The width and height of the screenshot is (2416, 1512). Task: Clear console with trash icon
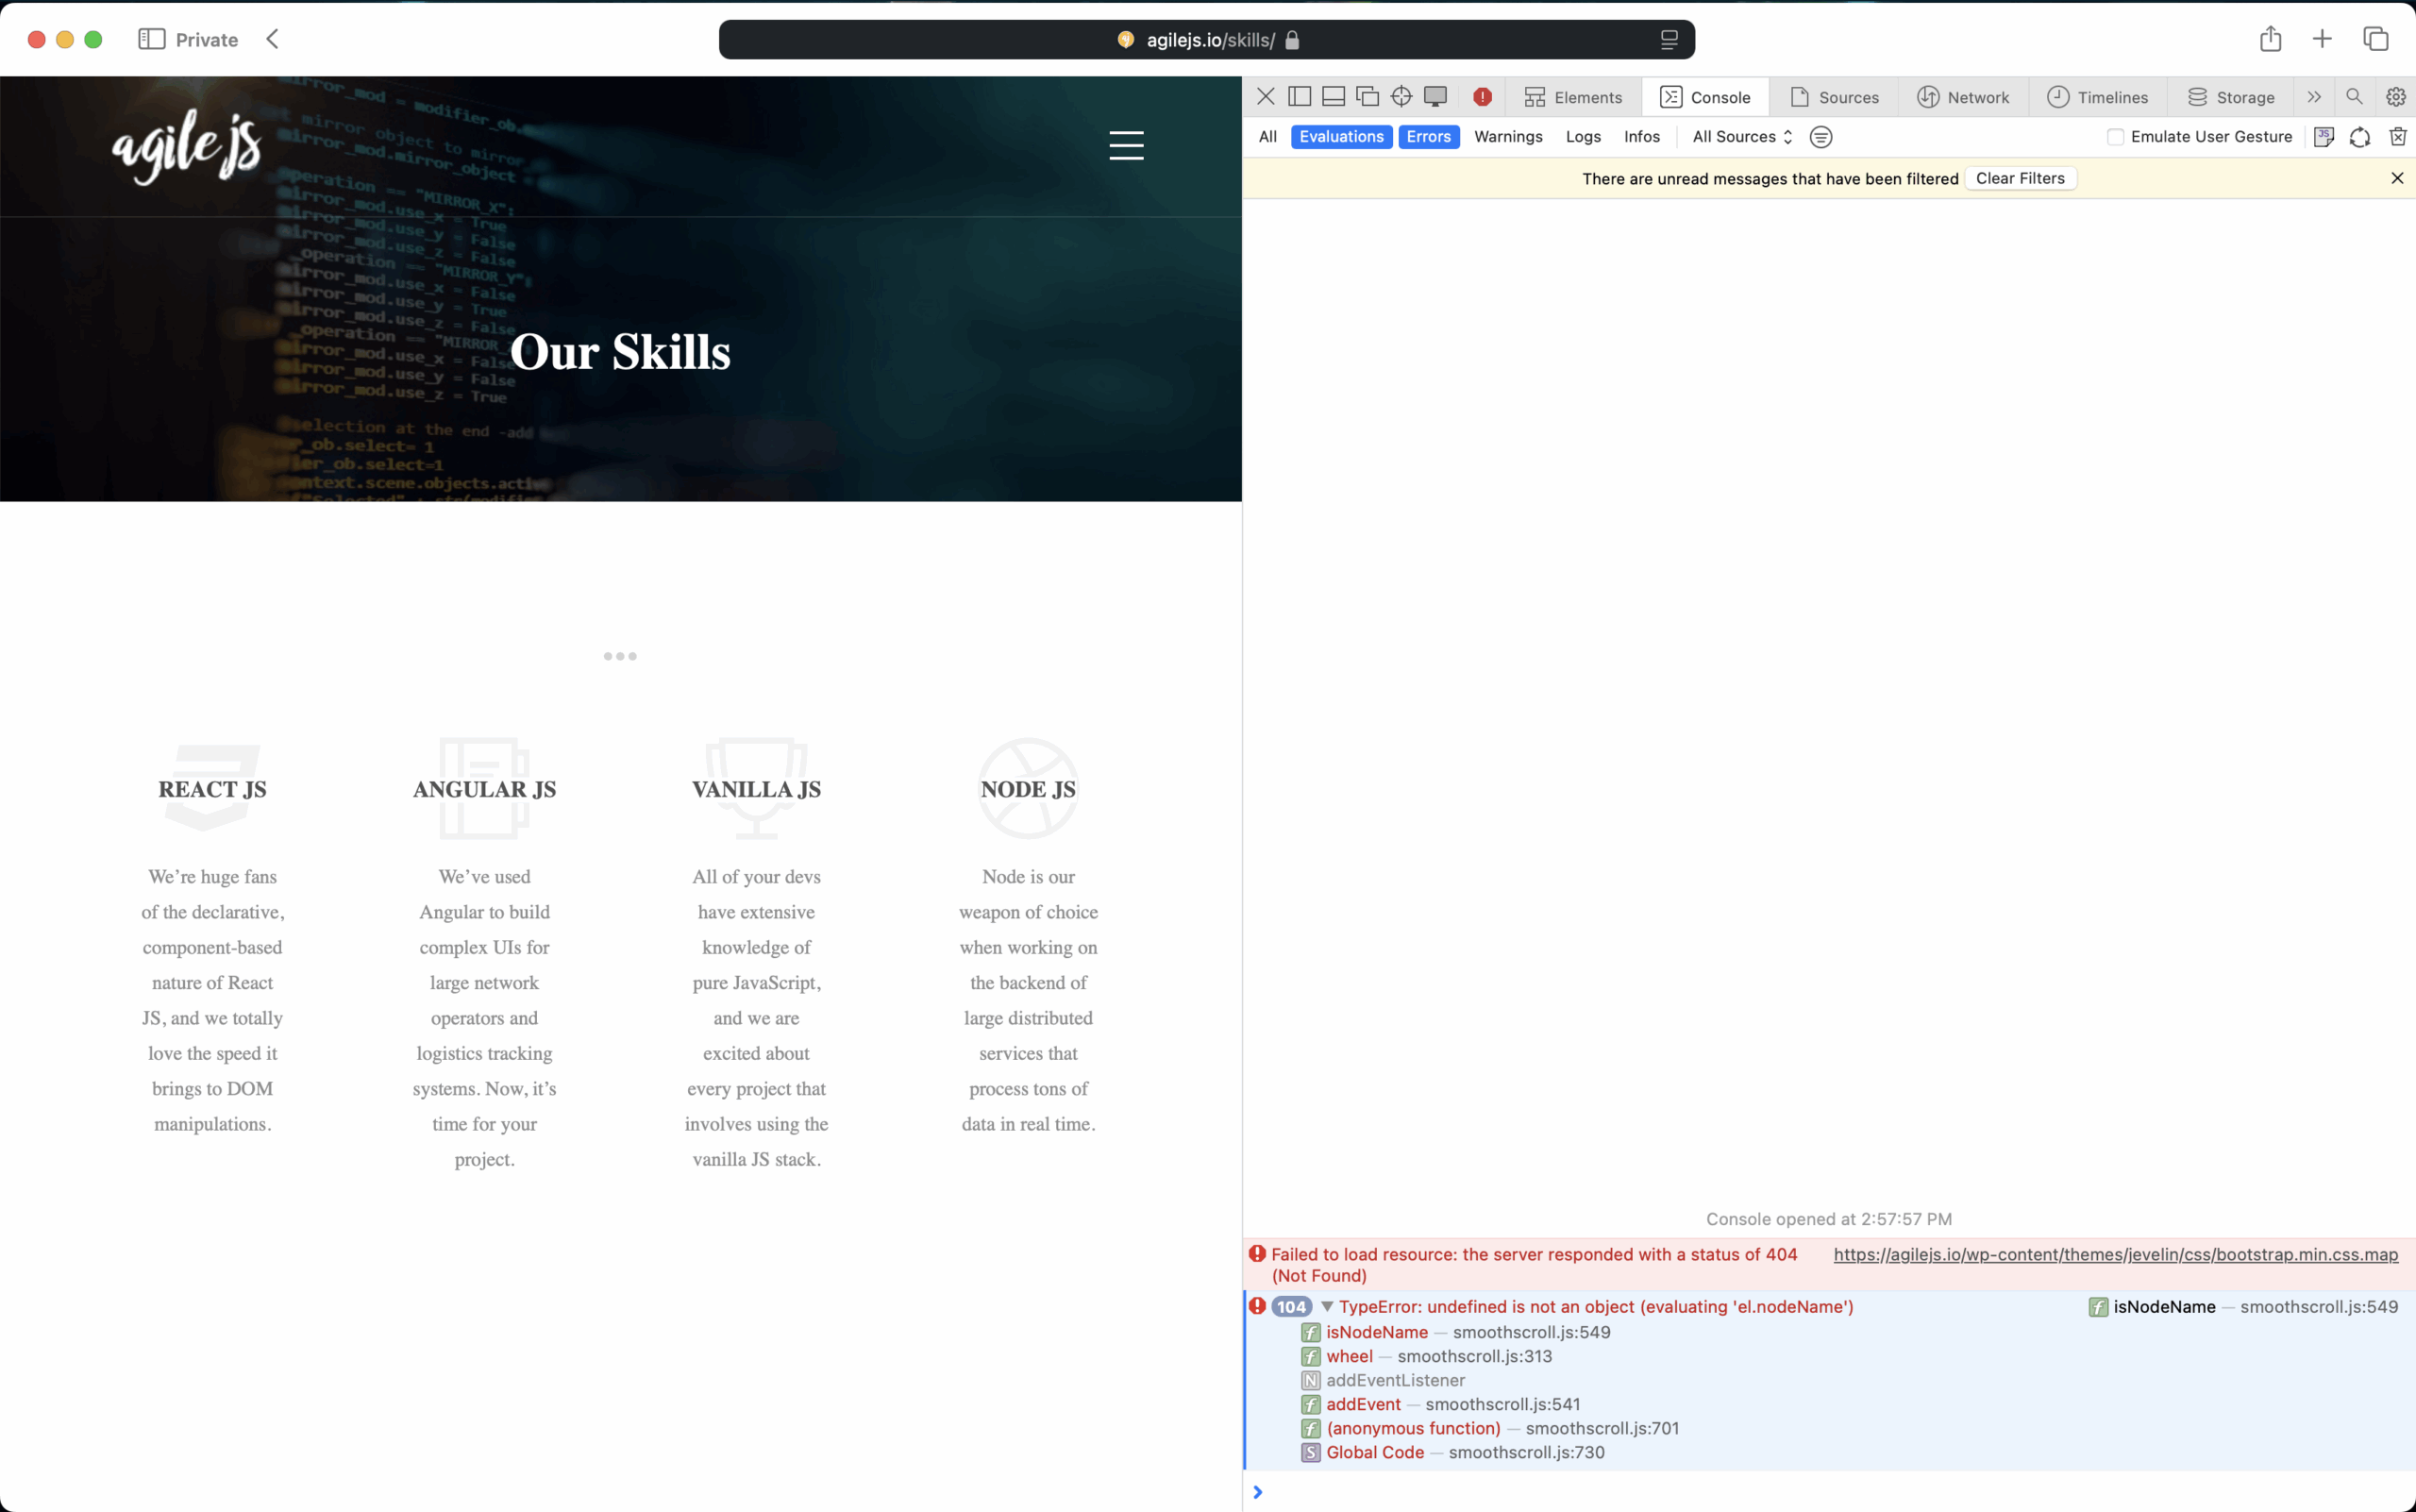(x=2397, y=137)
